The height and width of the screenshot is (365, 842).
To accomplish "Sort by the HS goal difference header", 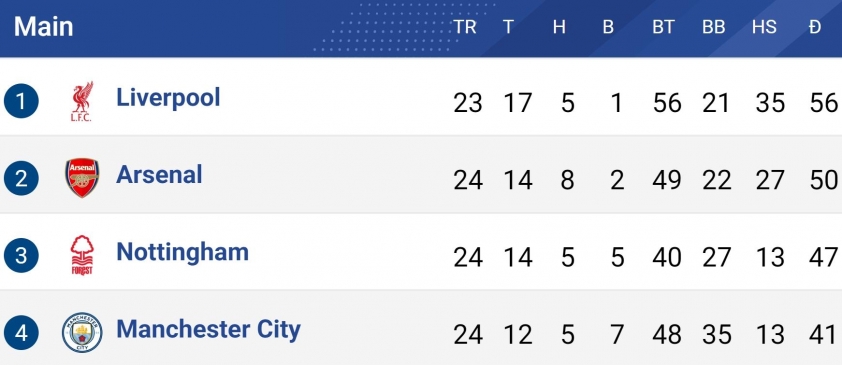I will [x=764, y=27].
